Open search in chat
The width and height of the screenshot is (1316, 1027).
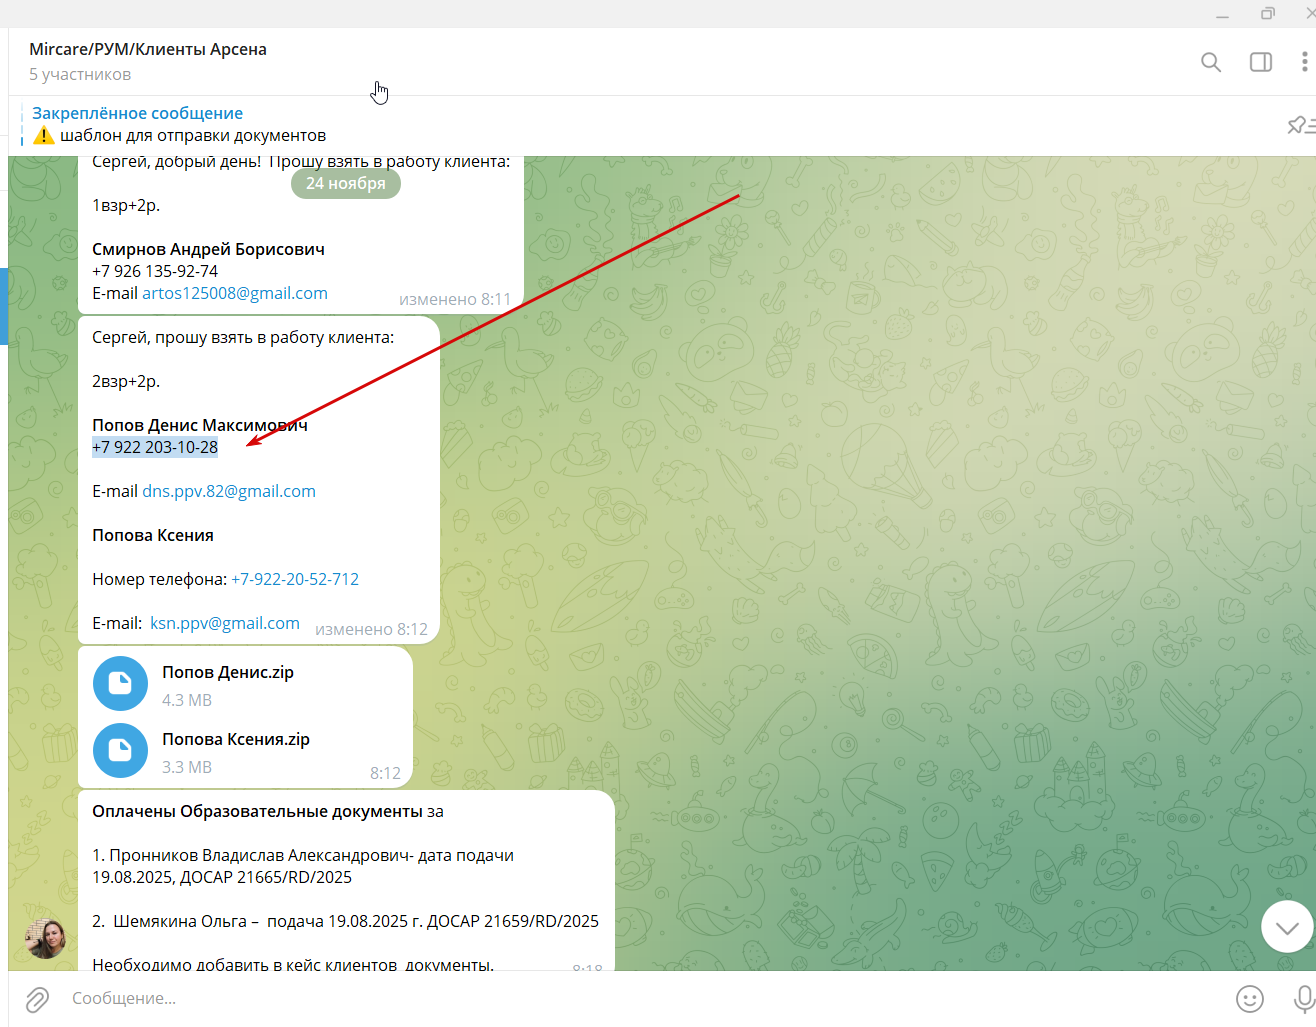click(1211, 62)
